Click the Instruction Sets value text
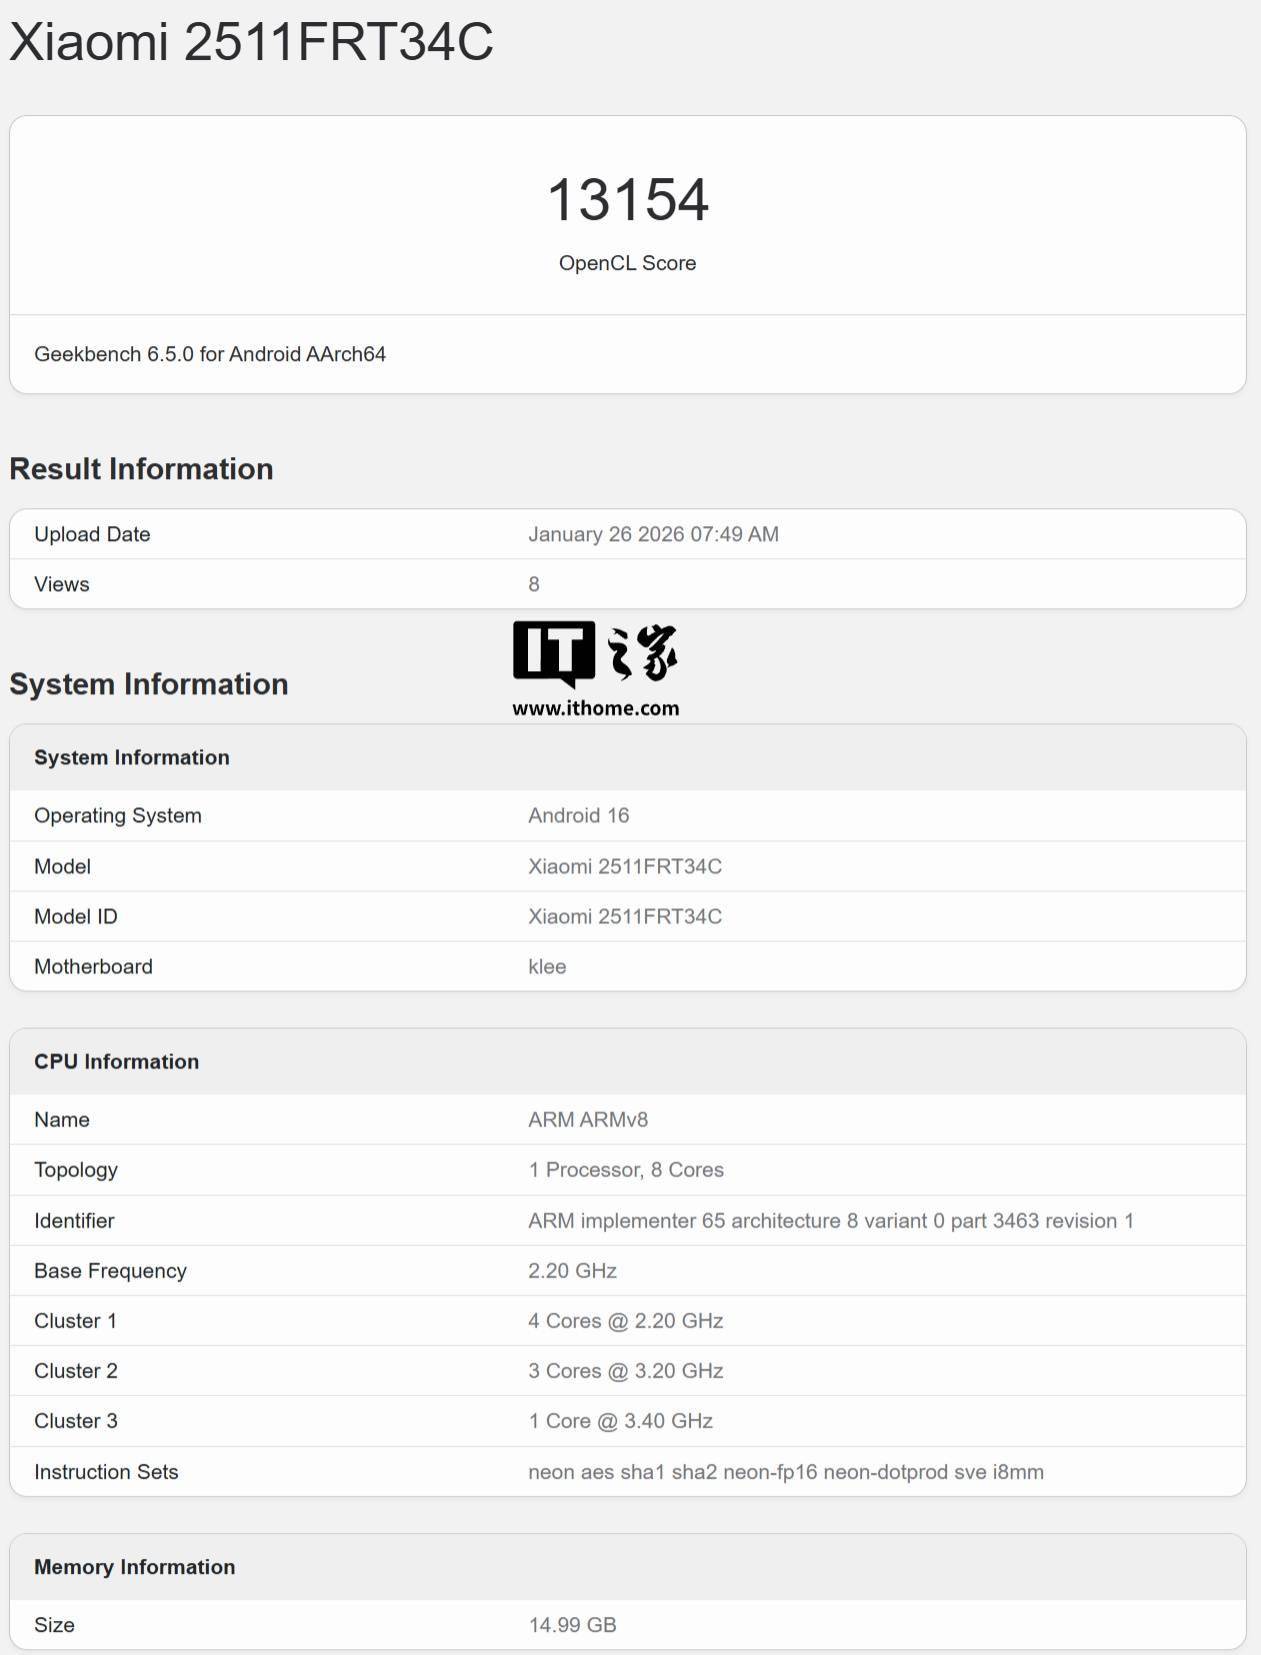 [x=786, y=1471]
